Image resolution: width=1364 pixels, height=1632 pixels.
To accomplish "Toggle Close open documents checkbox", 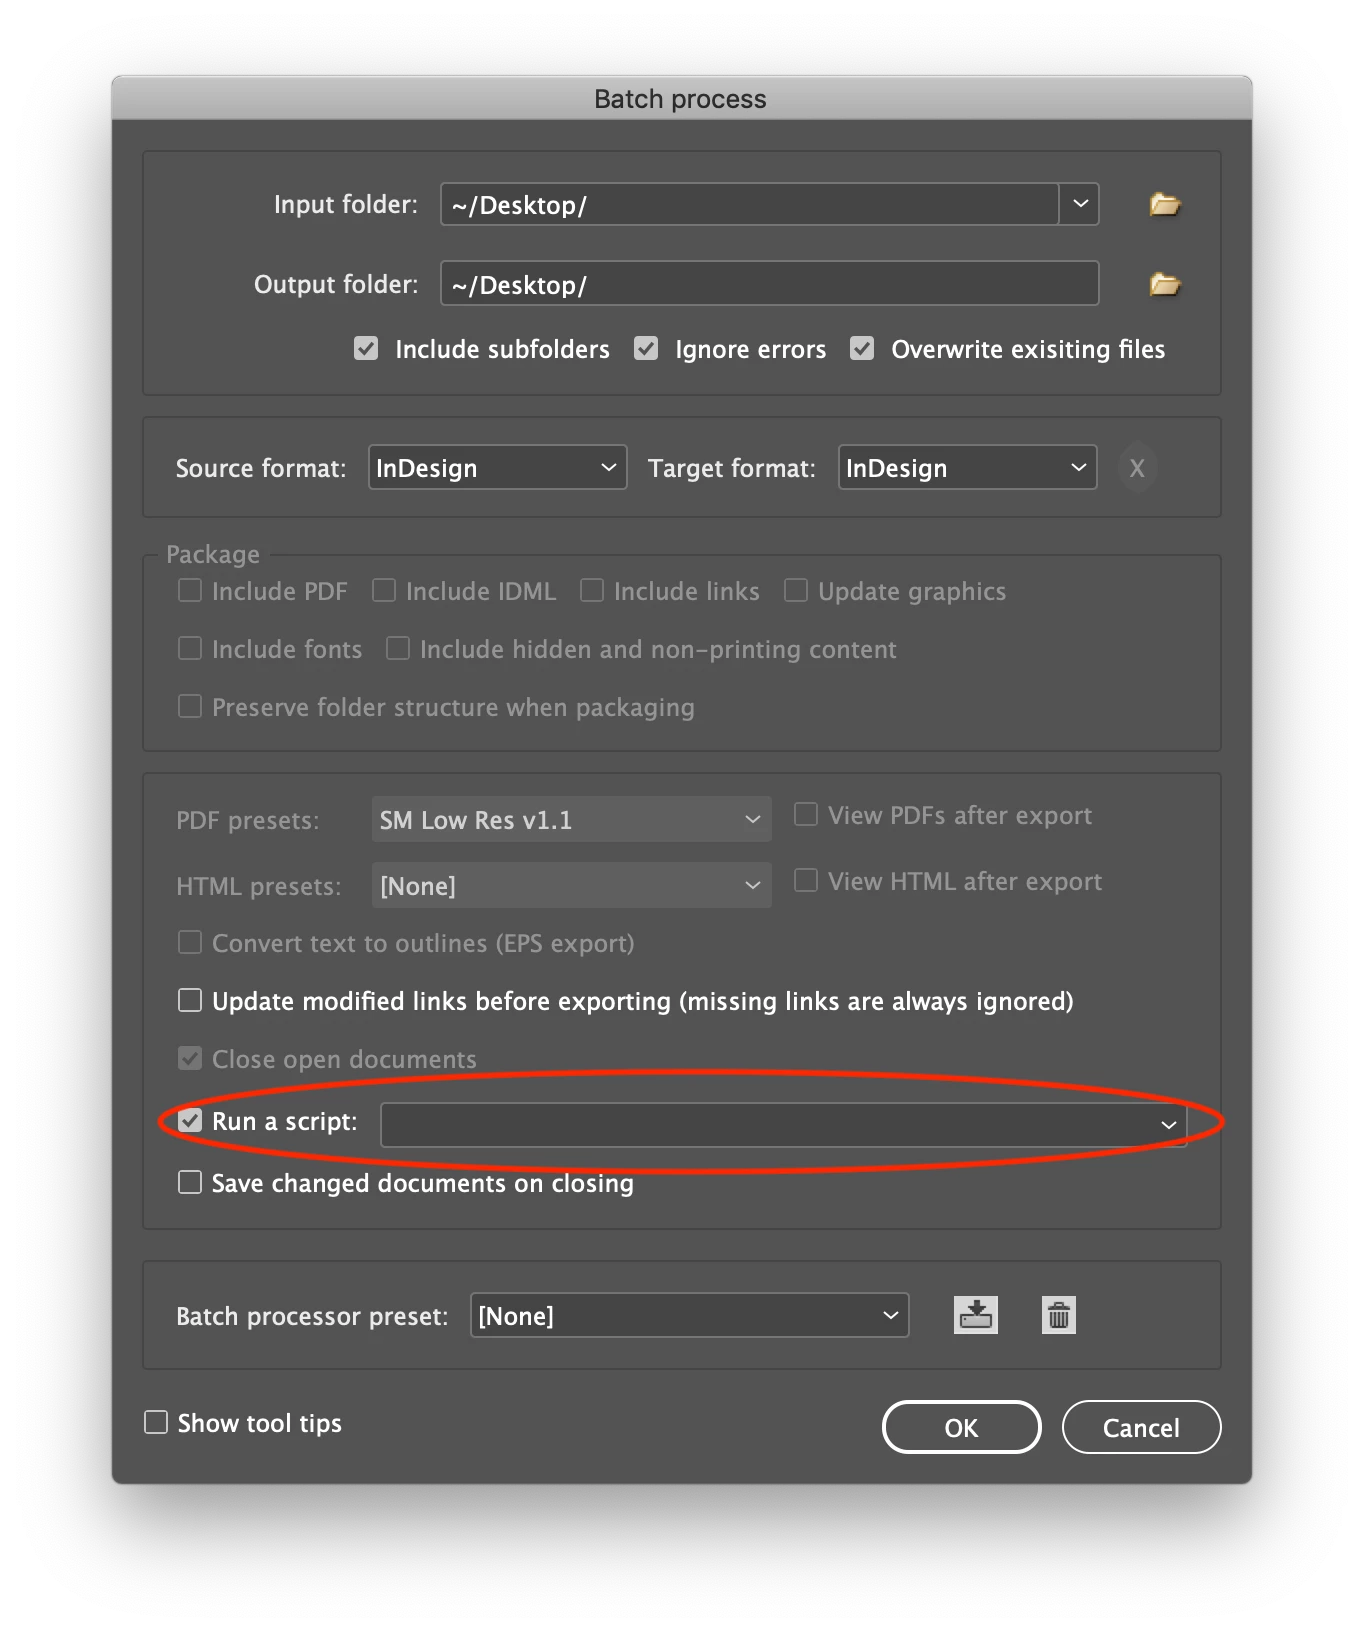I will (x=190, y=1059).
